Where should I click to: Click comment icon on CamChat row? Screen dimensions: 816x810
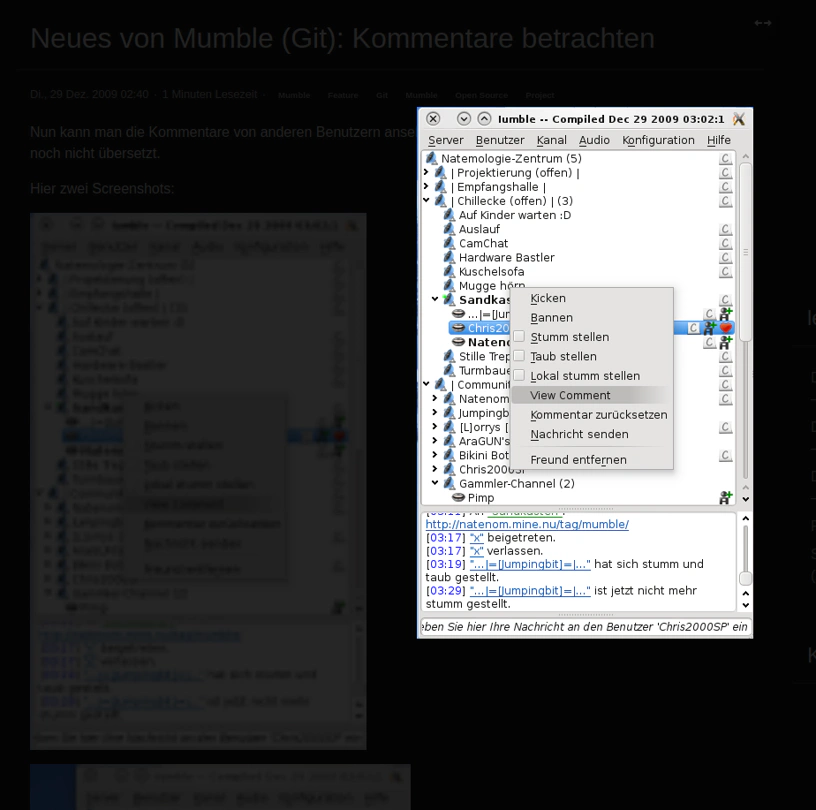[725, 243]
